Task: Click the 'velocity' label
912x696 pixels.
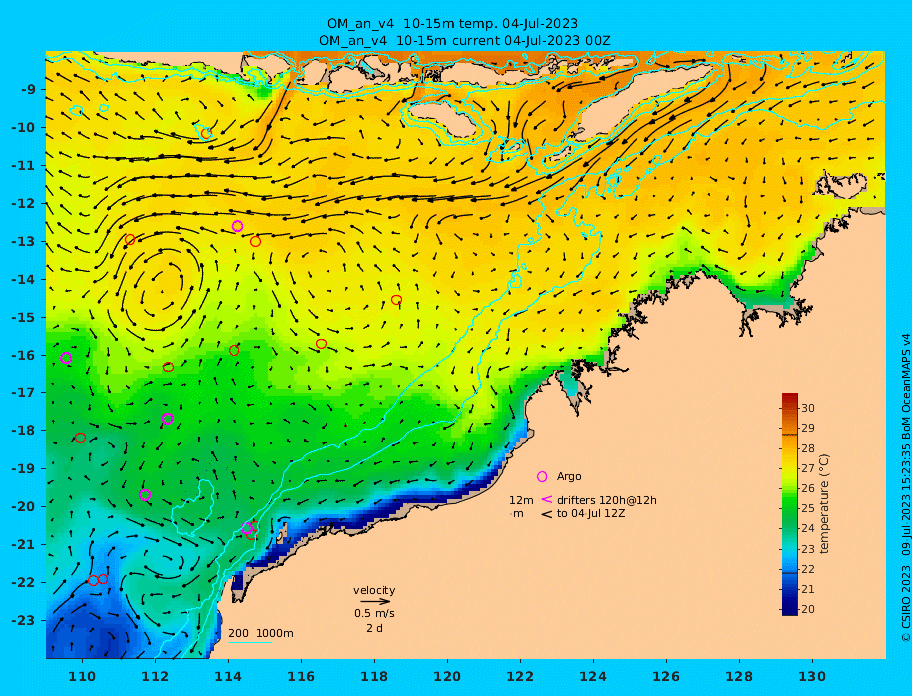Action: pos(374,590)
